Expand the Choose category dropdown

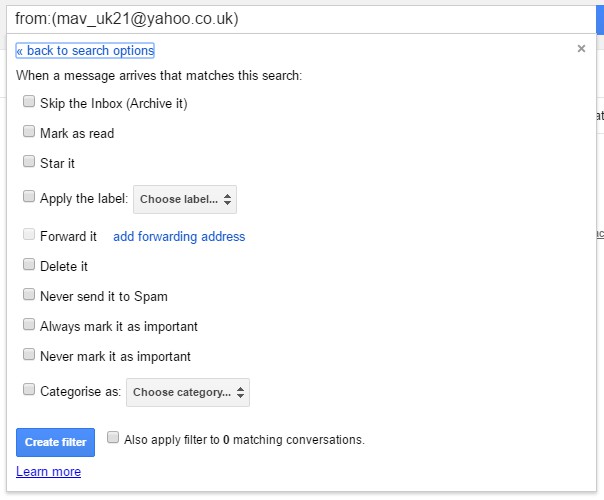(187, 392)
